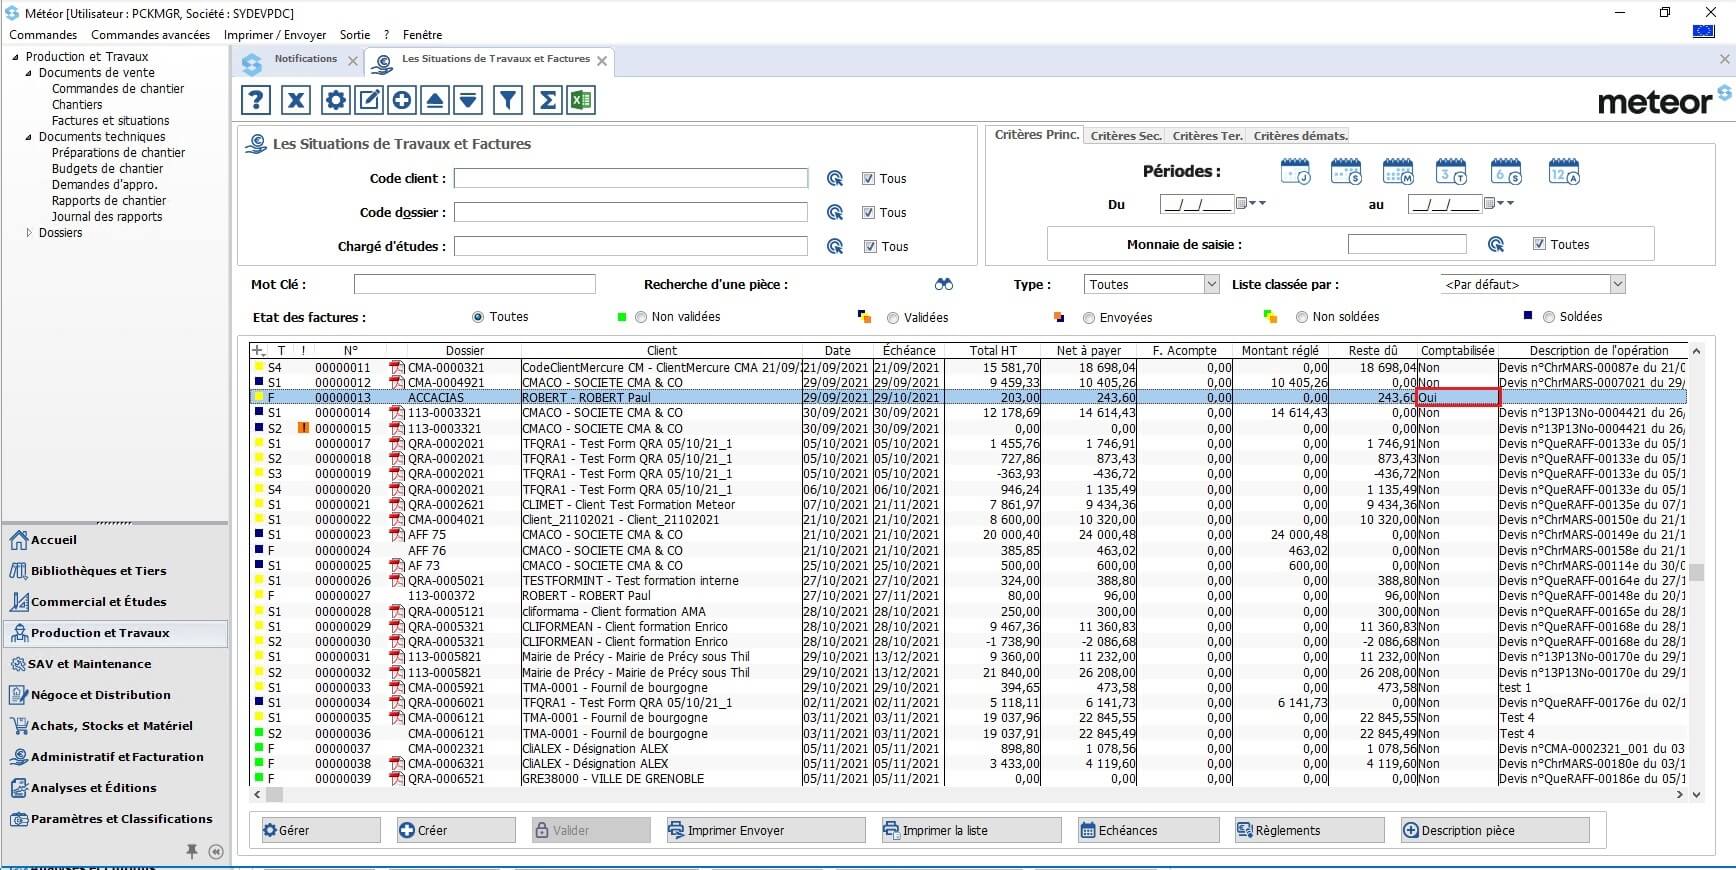Screen dimensions: 1736x870
Task: Collapse the Documents de vente tree node
Action: [28, 73]
